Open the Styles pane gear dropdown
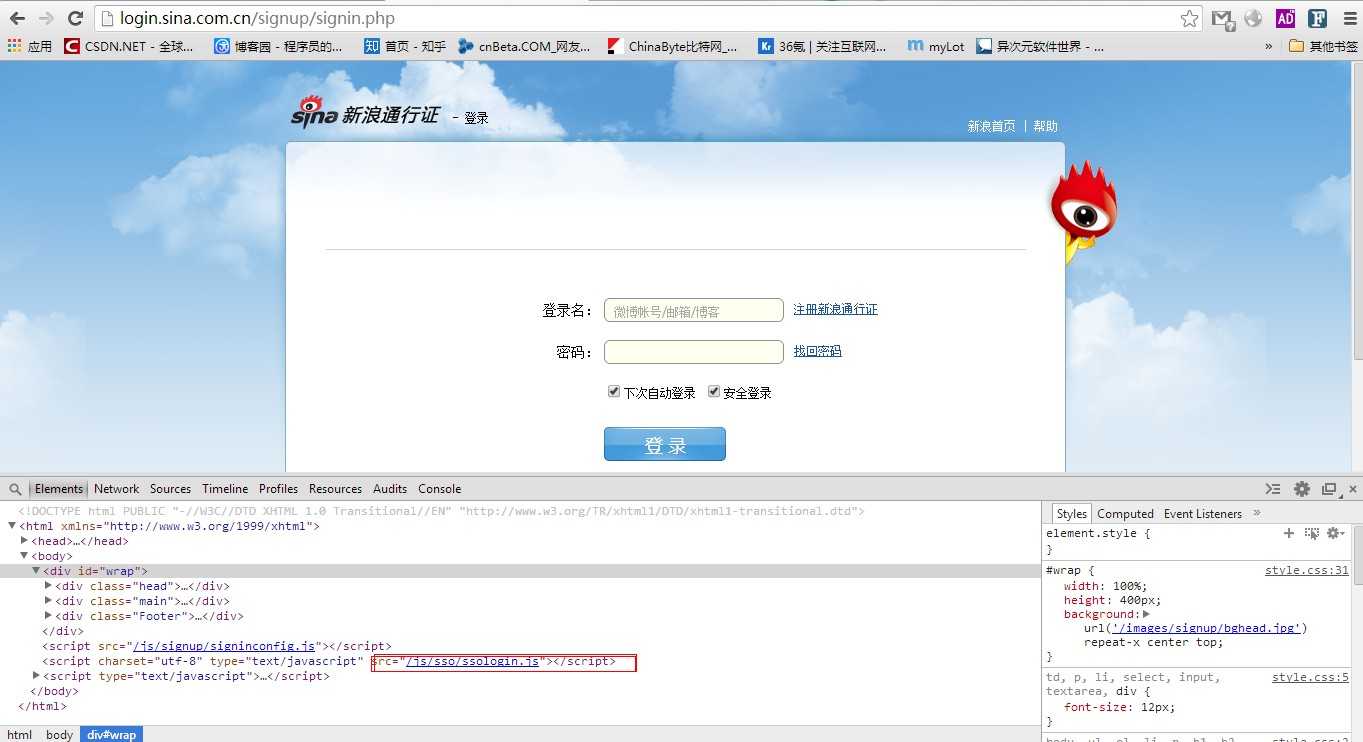The width and height of the screenshot is (1363, 742). click(x=1334, y=533)
